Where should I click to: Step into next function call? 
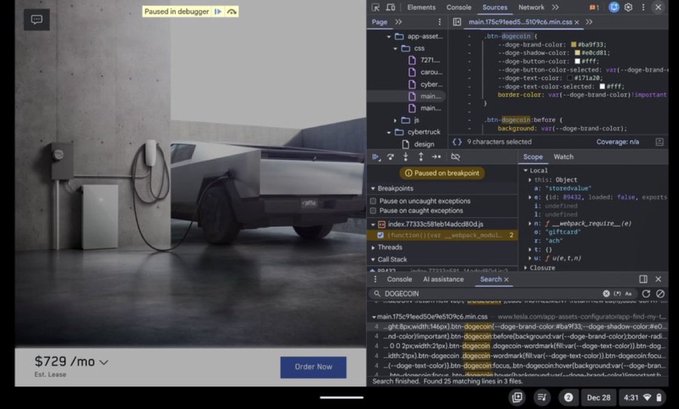(406, 157)
